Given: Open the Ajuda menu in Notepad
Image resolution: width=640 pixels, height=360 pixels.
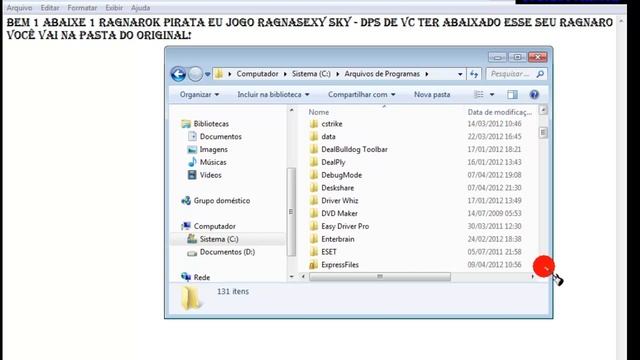Looking at the screenshot, I should (140, 8).
